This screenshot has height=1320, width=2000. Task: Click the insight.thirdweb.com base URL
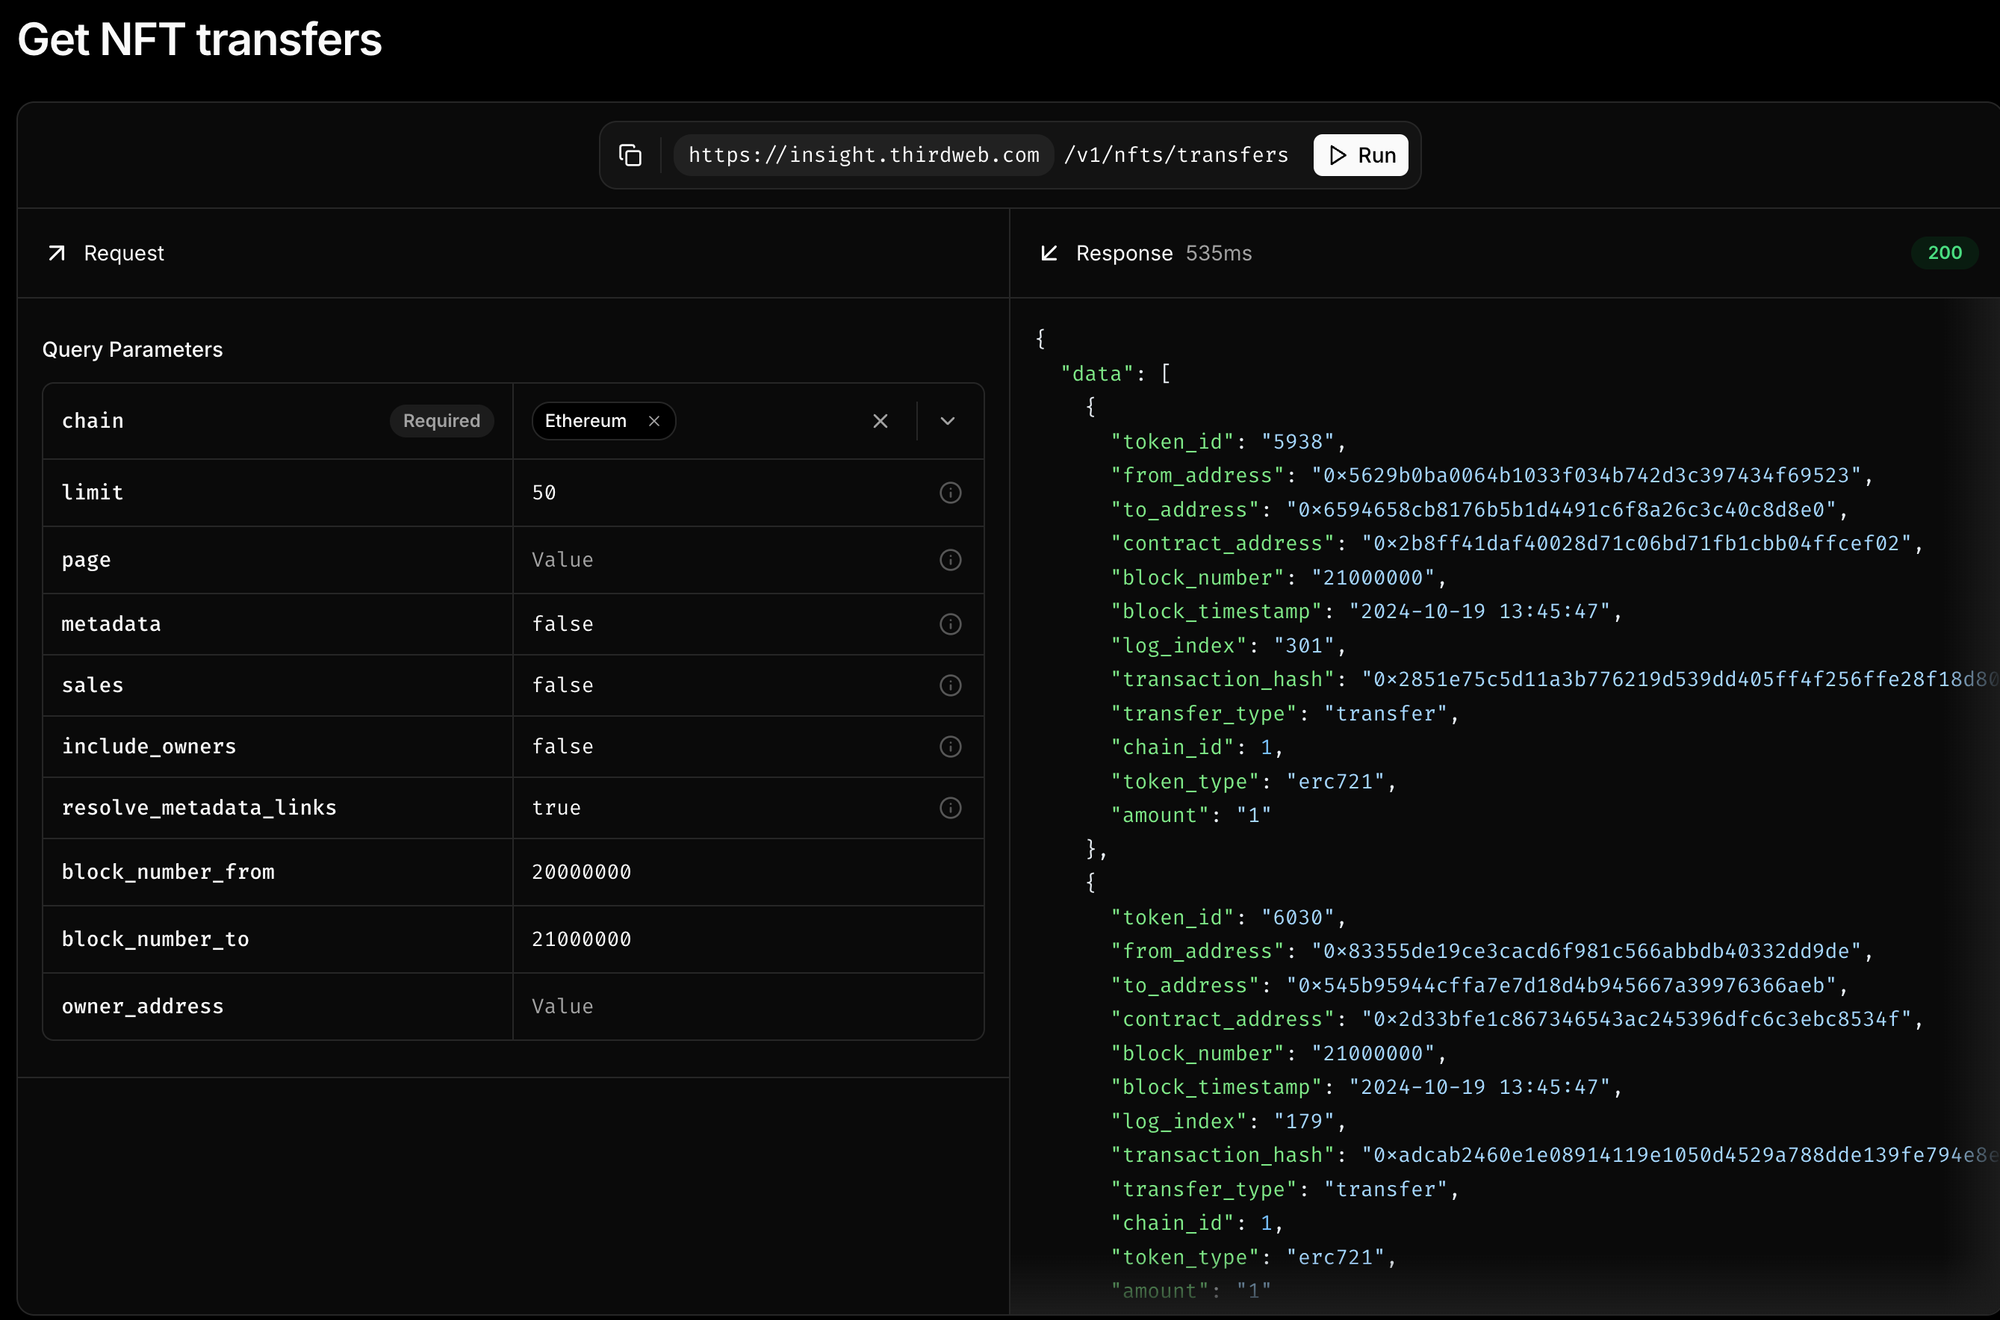pyautogui.click(x=863, y=155)
